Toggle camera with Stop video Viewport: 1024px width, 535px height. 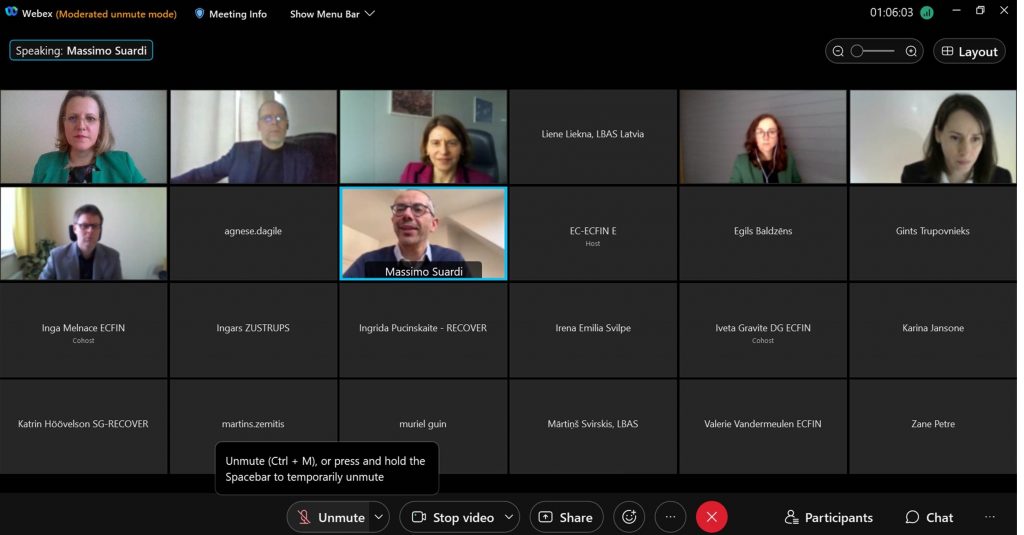point(452,517)
